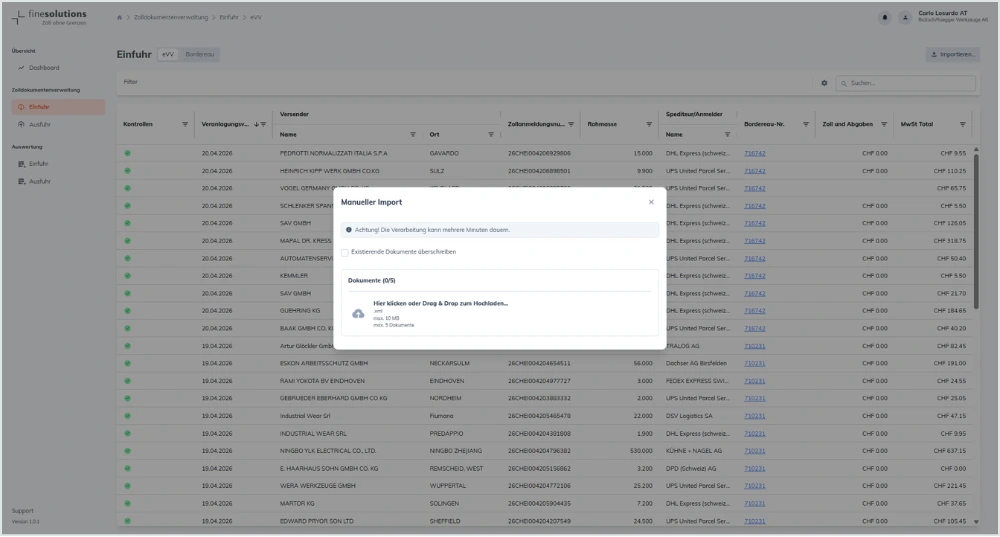Click green status dot in EDWARD PRYOR row
Viewport: 1000px width, 537px height.
(x=128, y=521)
